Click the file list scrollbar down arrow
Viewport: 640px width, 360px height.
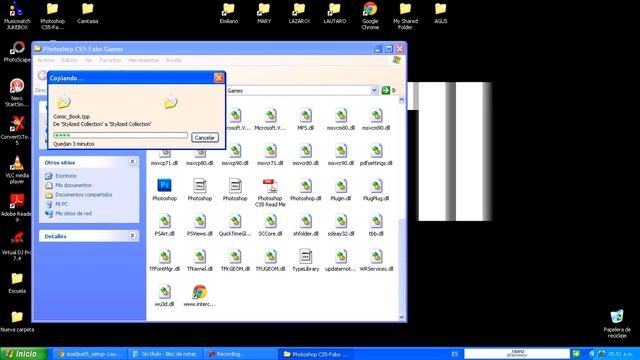[x=401, y=317]
